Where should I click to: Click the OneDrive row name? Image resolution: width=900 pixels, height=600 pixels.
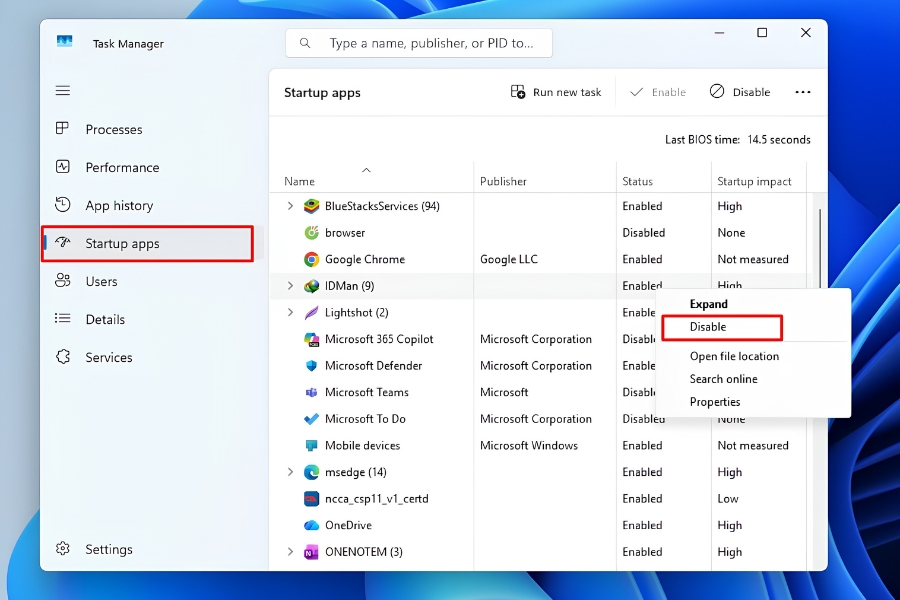click(348, 525)
